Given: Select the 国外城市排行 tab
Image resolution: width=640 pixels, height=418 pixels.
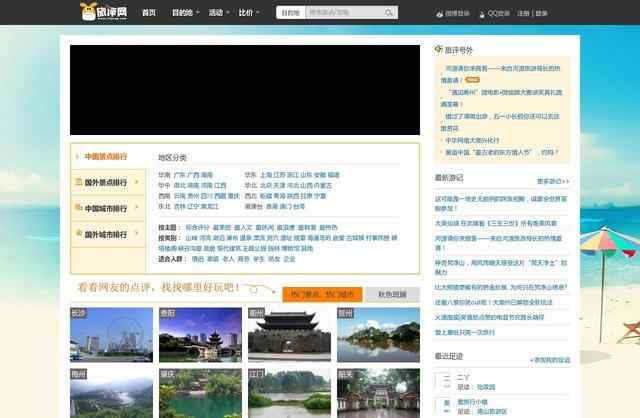Looking at the screenshot, I should pyautogui.click(x=108, y=234).
